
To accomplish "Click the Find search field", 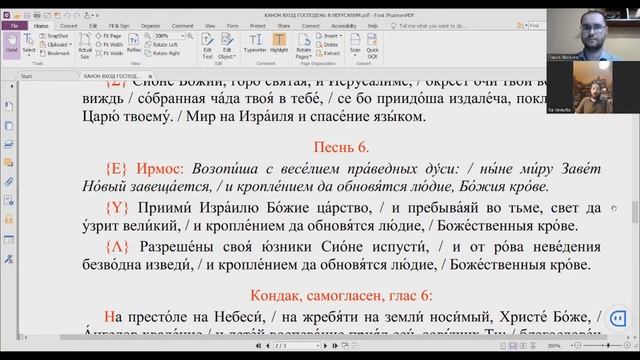I will pos(537,26).
